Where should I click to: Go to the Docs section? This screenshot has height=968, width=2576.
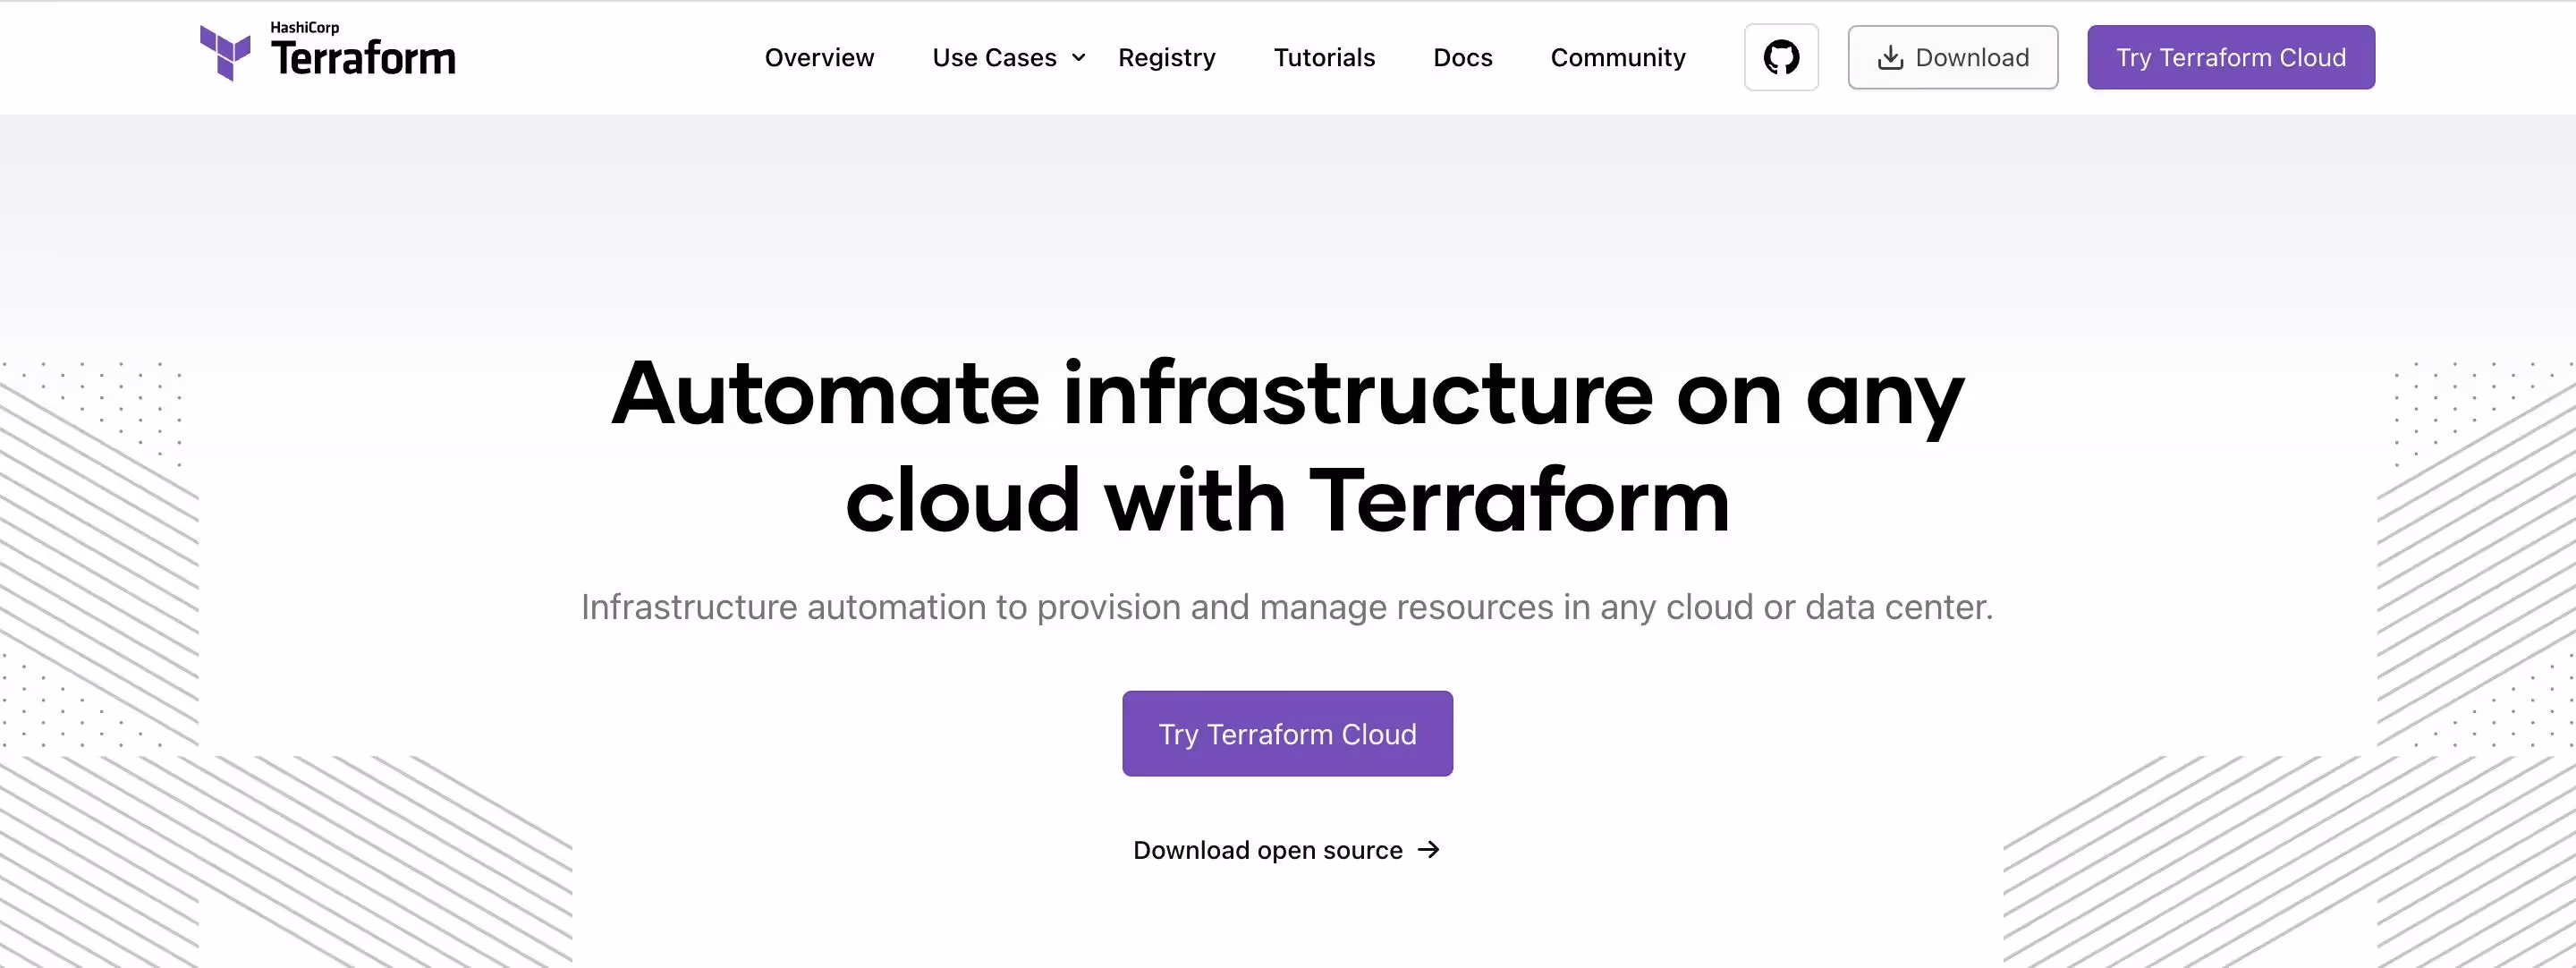click(x=1462, y=57)
